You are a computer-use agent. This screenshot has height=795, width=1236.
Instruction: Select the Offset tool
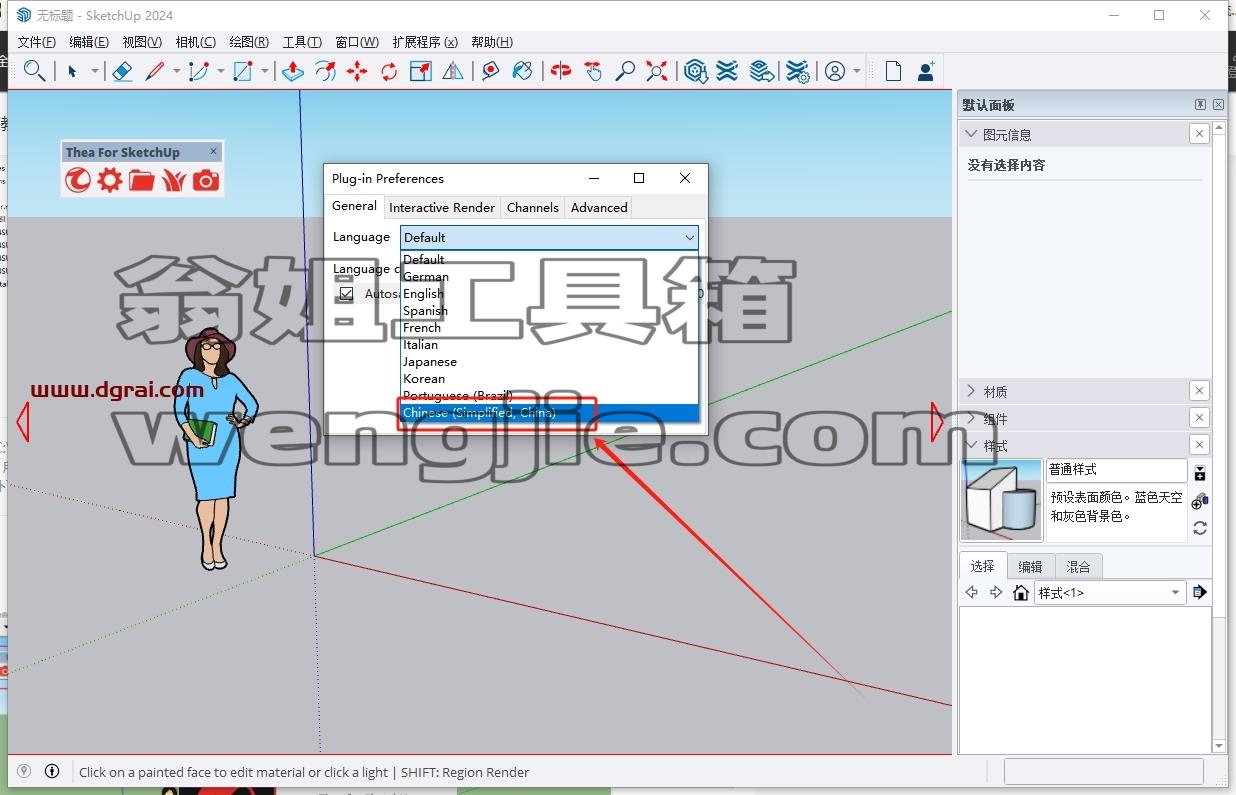pos(325,71)
